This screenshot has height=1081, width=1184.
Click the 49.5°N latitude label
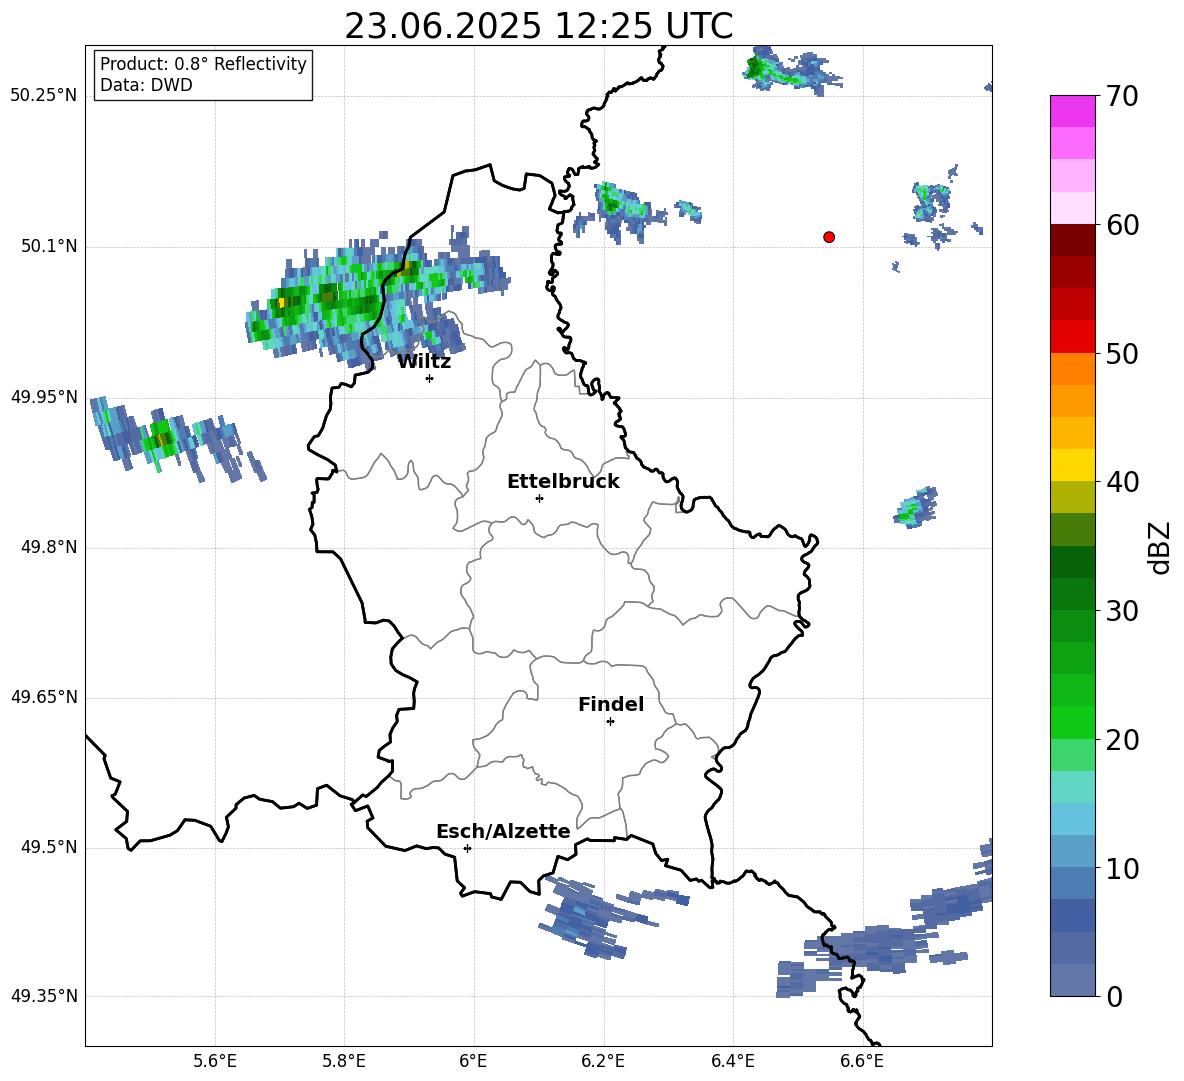point(49,847)
